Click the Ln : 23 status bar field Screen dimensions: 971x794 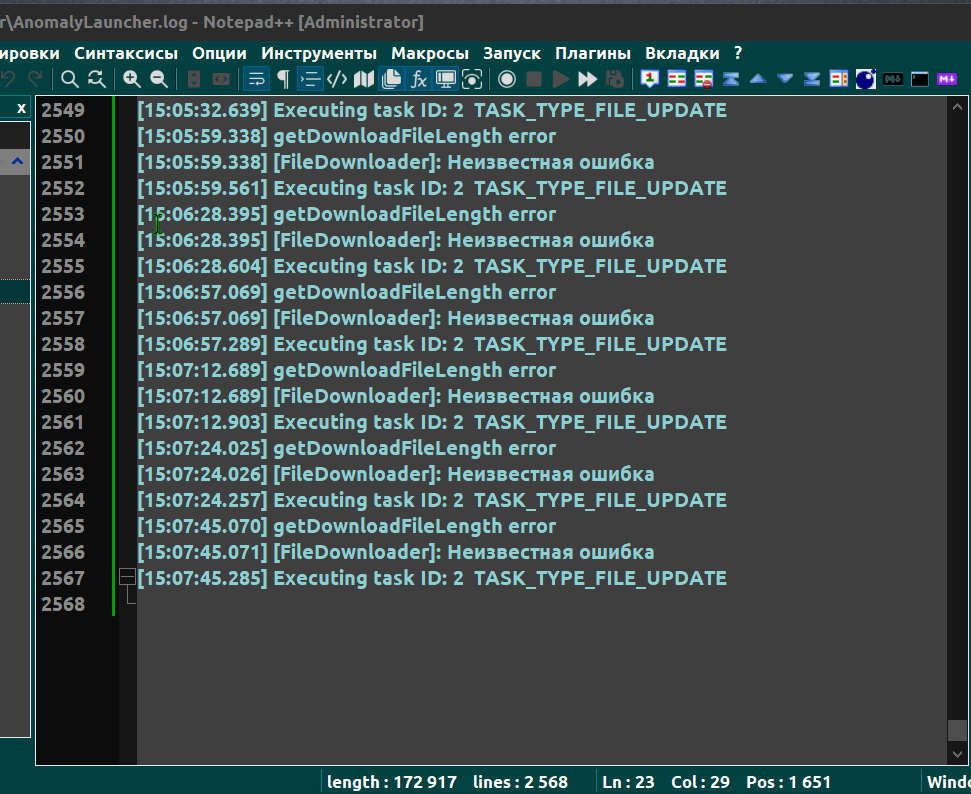(628, 782)
